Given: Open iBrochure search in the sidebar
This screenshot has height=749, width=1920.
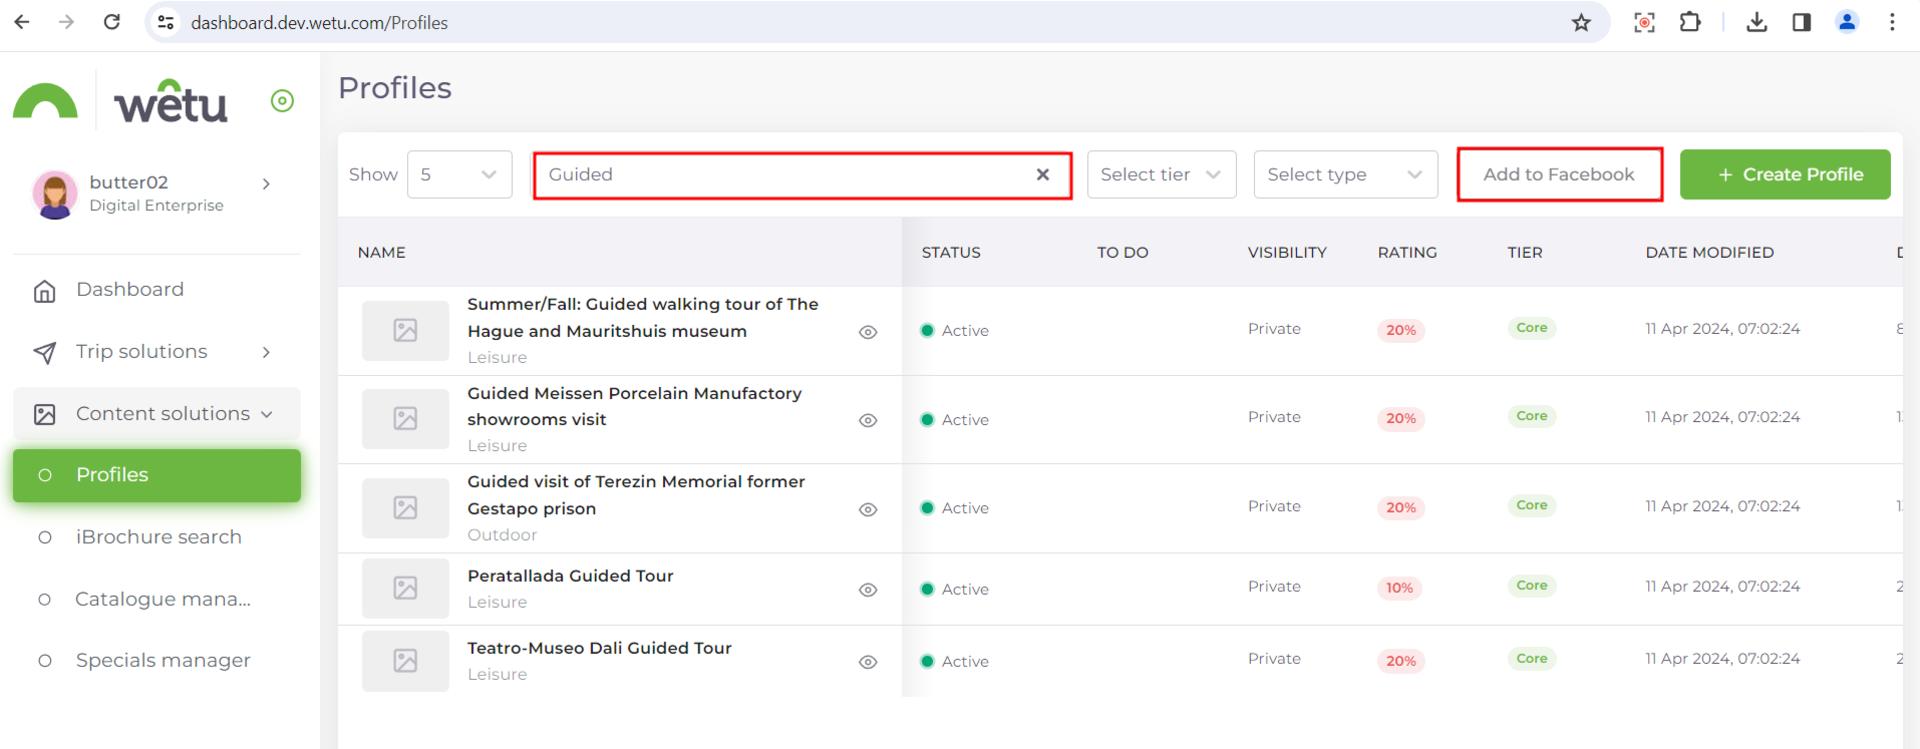Looking at the screenshot, I should pyautogui.click(x=158, y=537).
